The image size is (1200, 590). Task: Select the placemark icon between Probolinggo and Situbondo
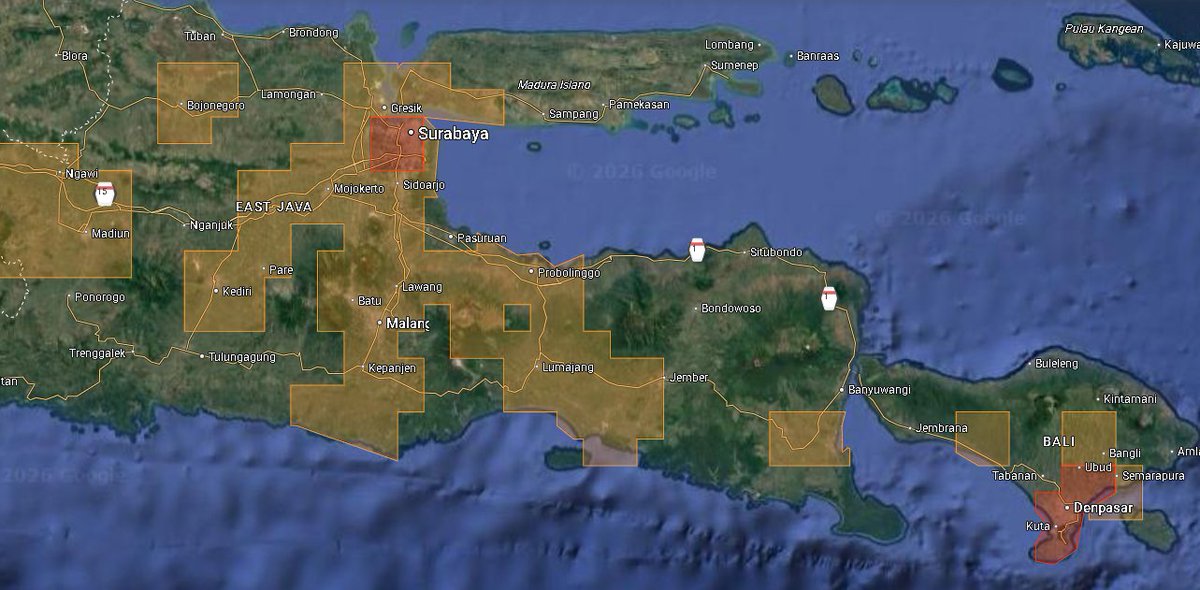click(x=697, y=249)
